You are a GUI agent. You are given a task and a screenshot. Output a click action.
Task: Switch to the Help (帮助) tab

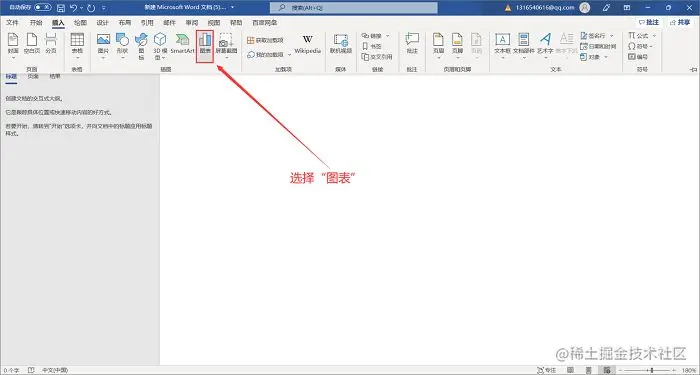[236, 22]
